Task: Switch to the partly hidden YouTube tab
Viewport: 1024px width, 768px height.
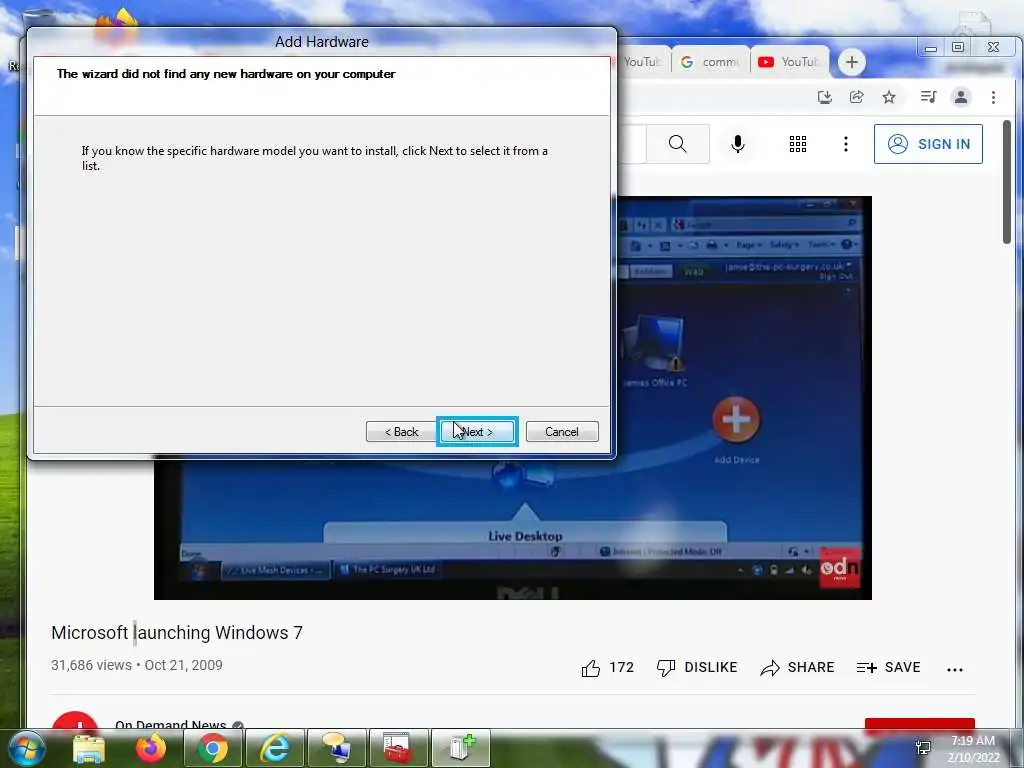Action: tap(643, 62)
